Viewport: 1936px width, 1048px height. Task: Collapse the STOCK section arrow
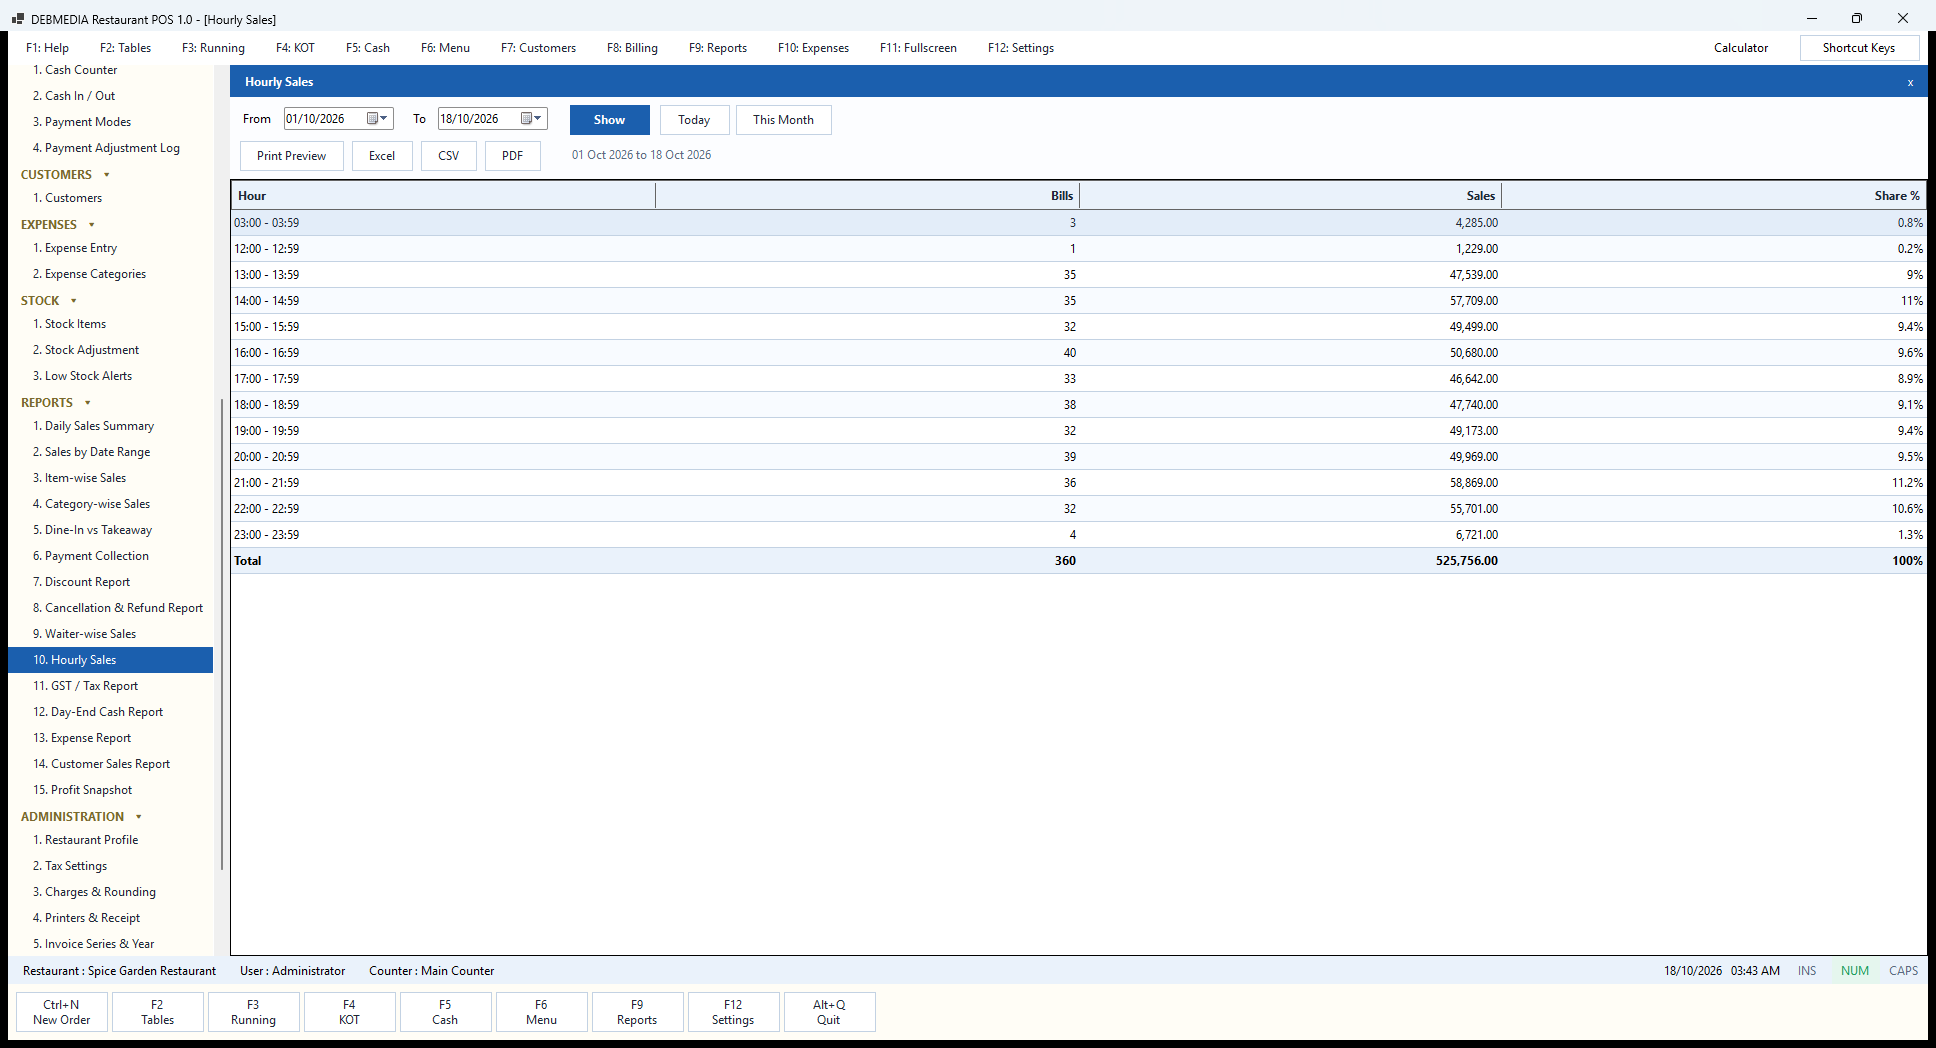pos(74,301)
